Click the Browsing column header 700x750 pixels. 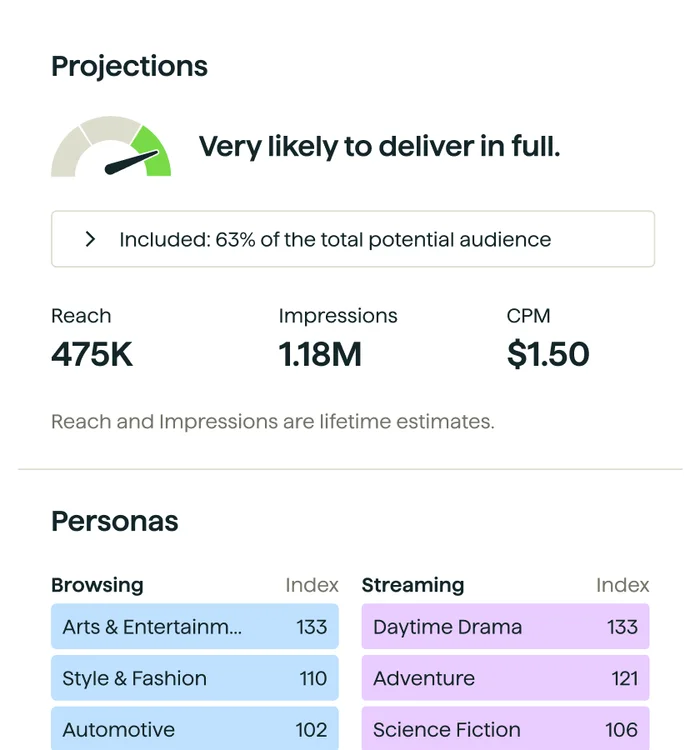click(x=97, y=585)
